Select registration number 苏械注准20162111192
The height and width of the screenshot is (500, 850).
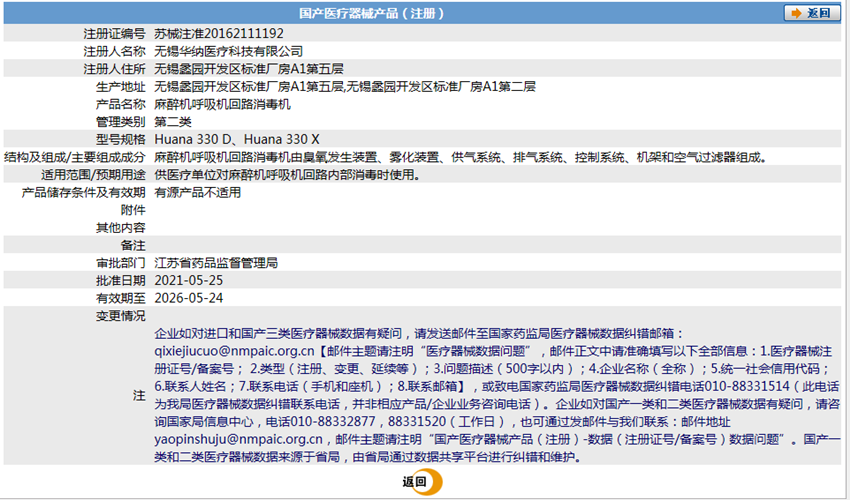click(218, 34)
